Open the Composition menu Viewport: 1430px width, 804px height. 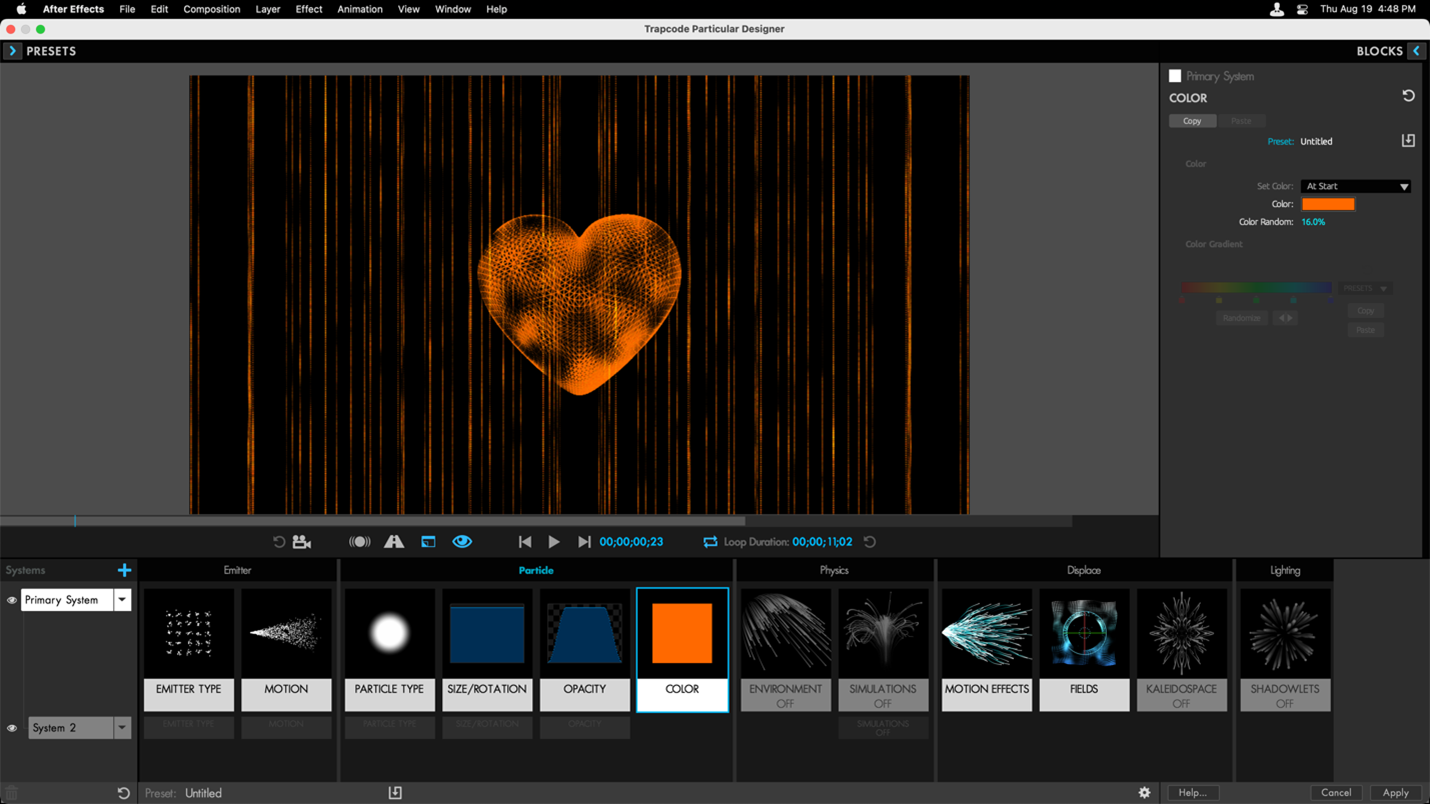(x=212, y=9)
